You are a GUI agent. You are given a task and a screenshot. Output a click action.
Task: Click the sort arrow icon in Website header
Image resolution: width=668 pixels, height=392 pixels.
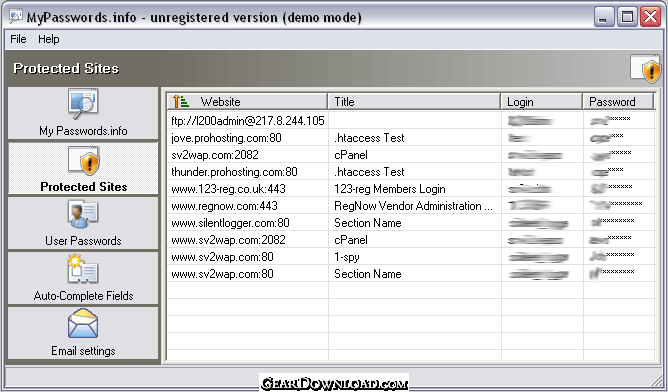click(x=181, y=101)
